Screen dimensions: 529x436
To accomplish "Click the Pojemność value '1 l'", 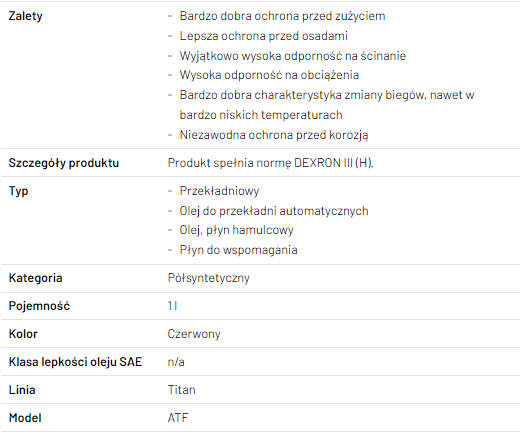I will tap(172, 306).
